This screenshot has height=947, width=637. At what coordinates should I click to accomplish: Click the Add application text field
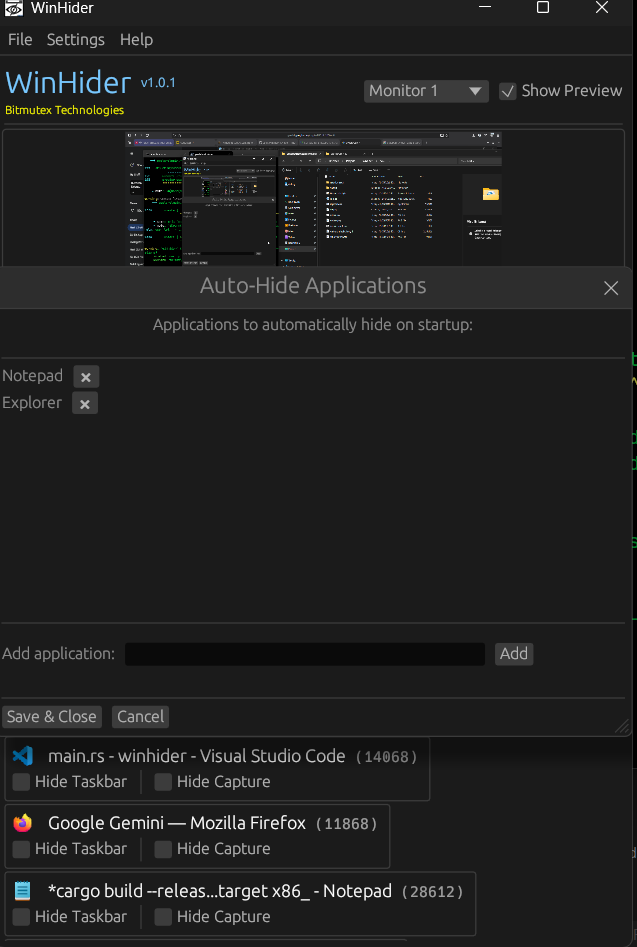[304, 654]
